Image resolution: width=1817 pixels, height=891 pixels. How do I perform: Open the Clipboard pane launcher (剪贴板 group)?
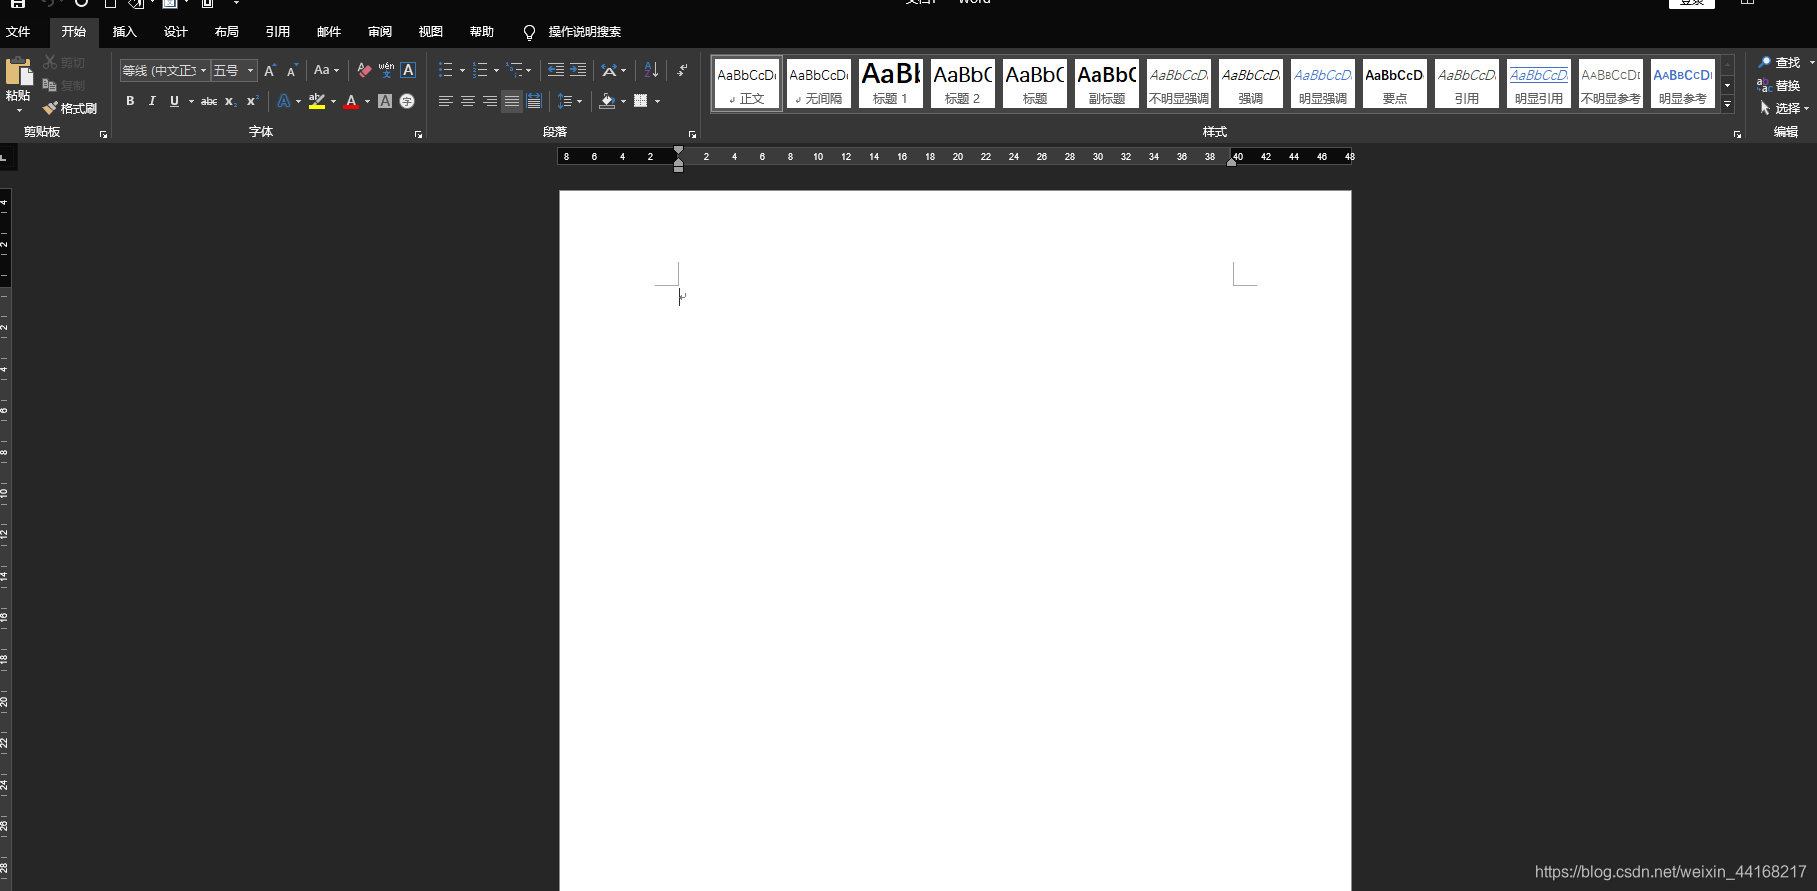click(x=103, y=134)
